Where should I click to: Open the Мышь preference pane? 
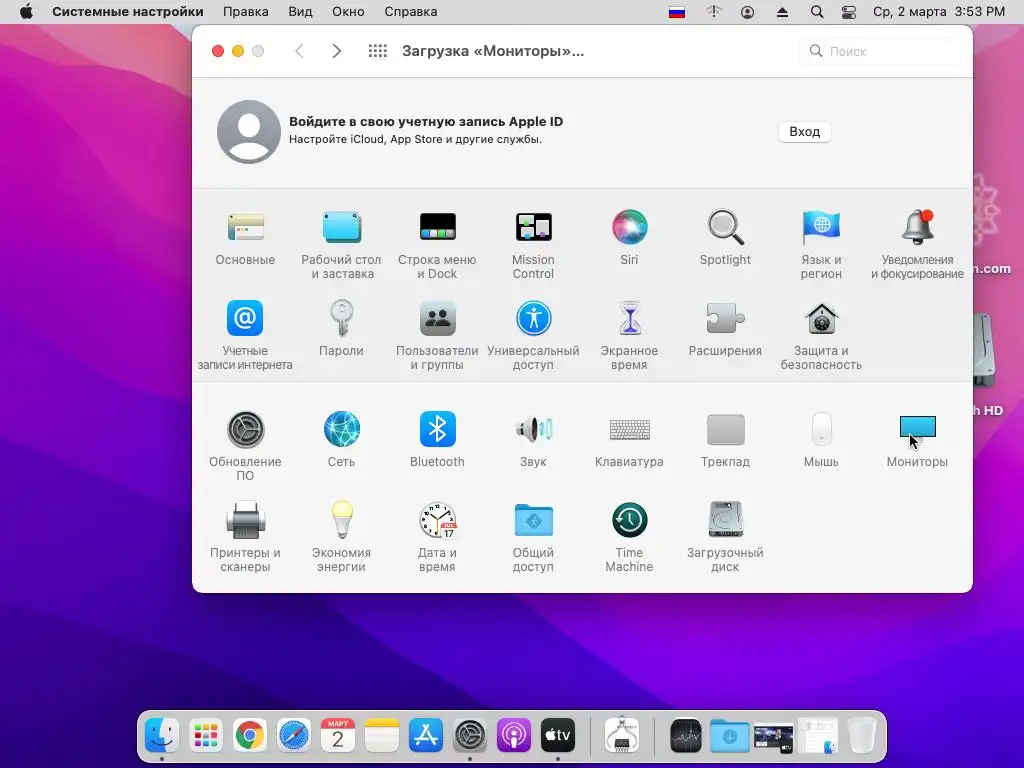(x=821, y=440)
